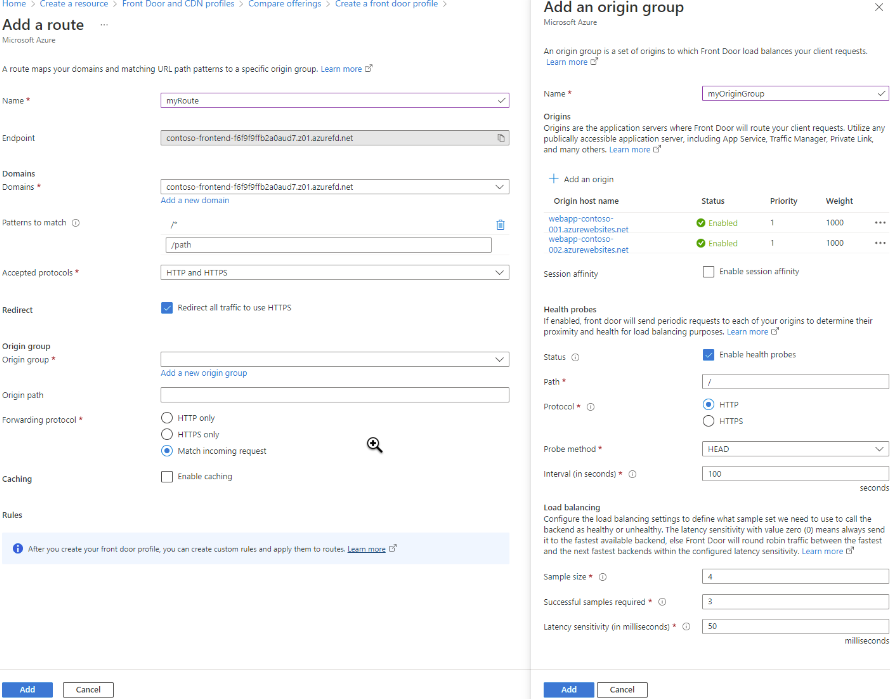
Task: Show the health probe Status info tooltip
Action: coord(575,357)
